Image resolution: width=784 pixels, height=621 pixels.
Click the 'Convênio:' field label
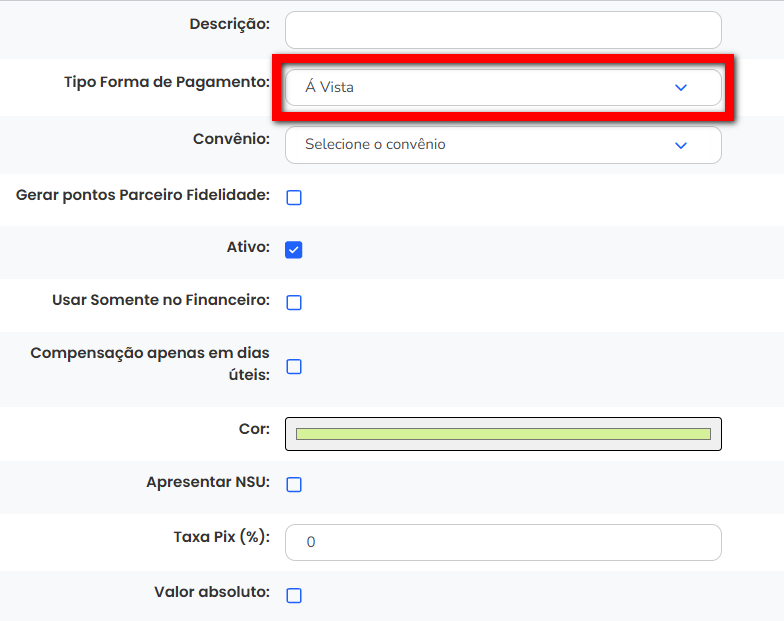tap(231, 138)
